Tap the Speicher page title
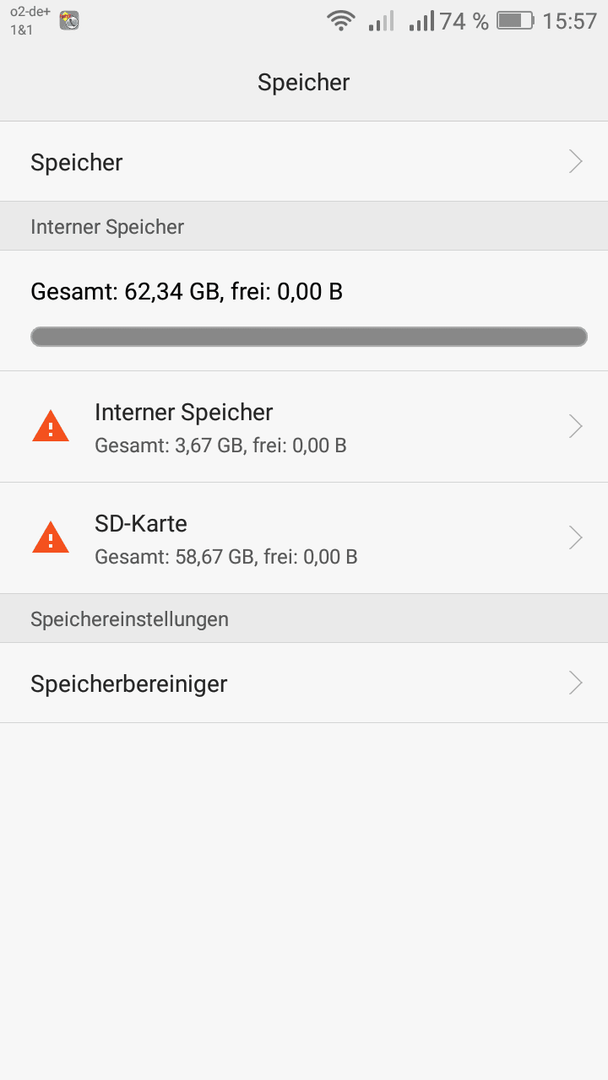Screen dimensions: 608x1080 304,83
